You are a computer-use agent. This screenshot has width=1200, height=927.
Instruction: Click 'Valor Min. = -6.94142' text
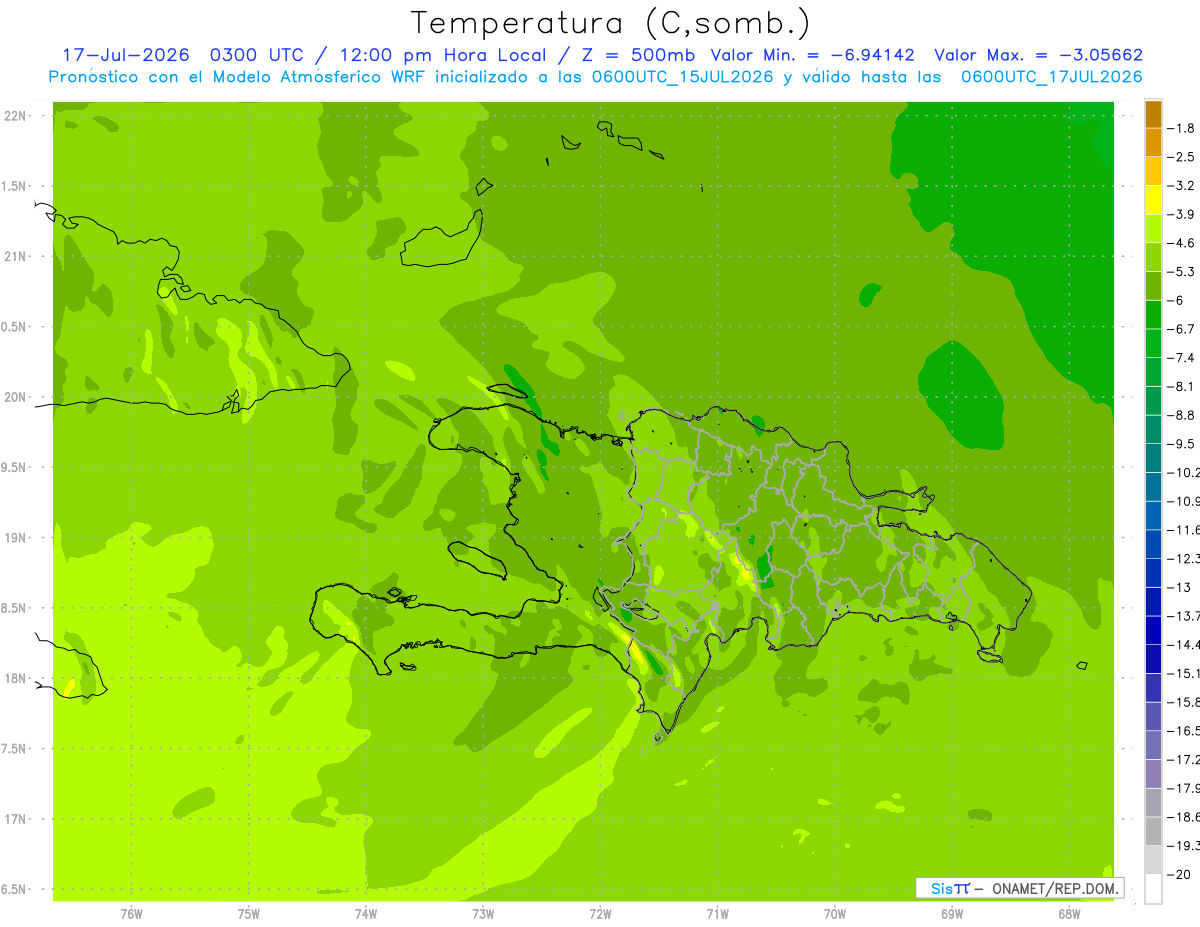(x=811, y=55)
